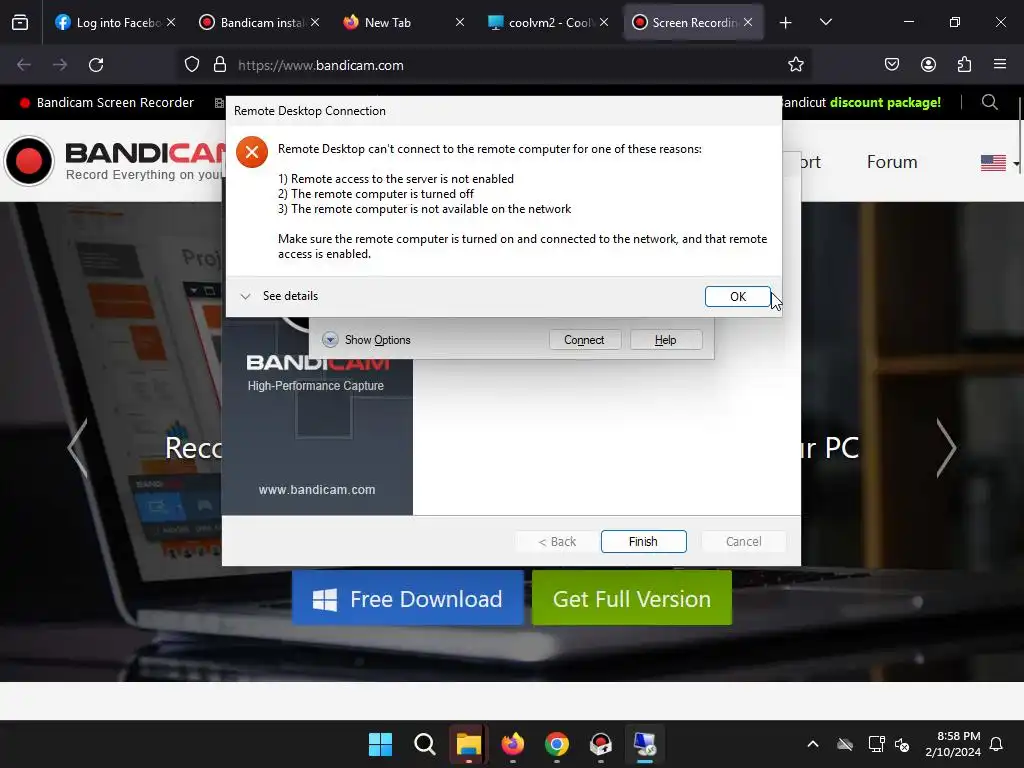
Task: Open the extensions puzzle icon
Action: click(964, 65)
